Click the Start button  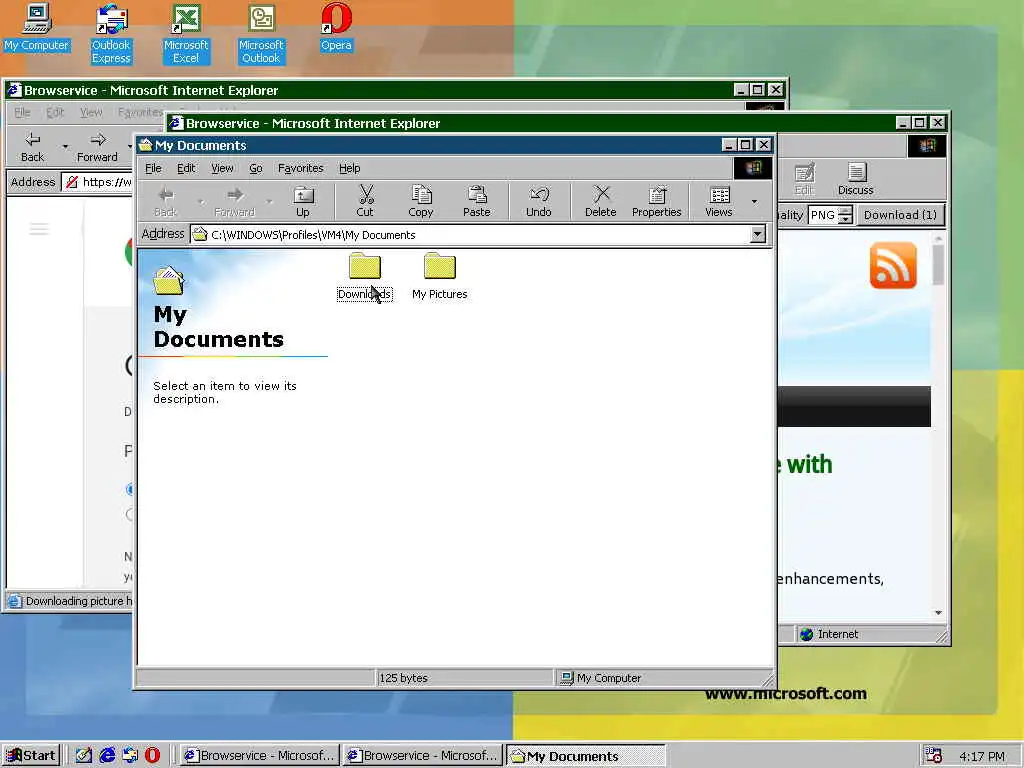31,756
